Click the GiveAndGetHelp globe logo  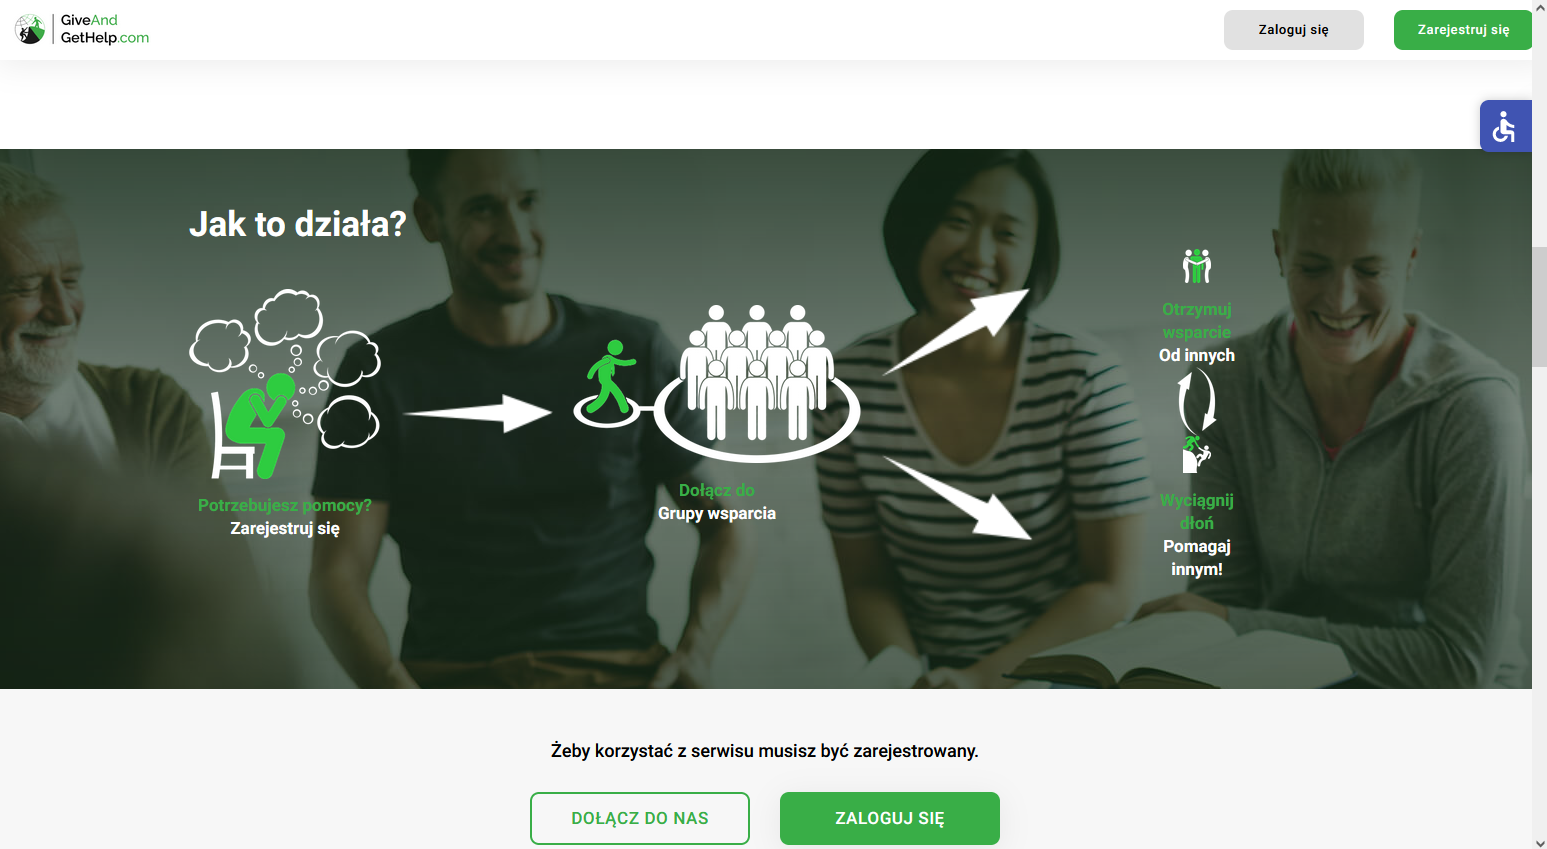click(30, 29)
